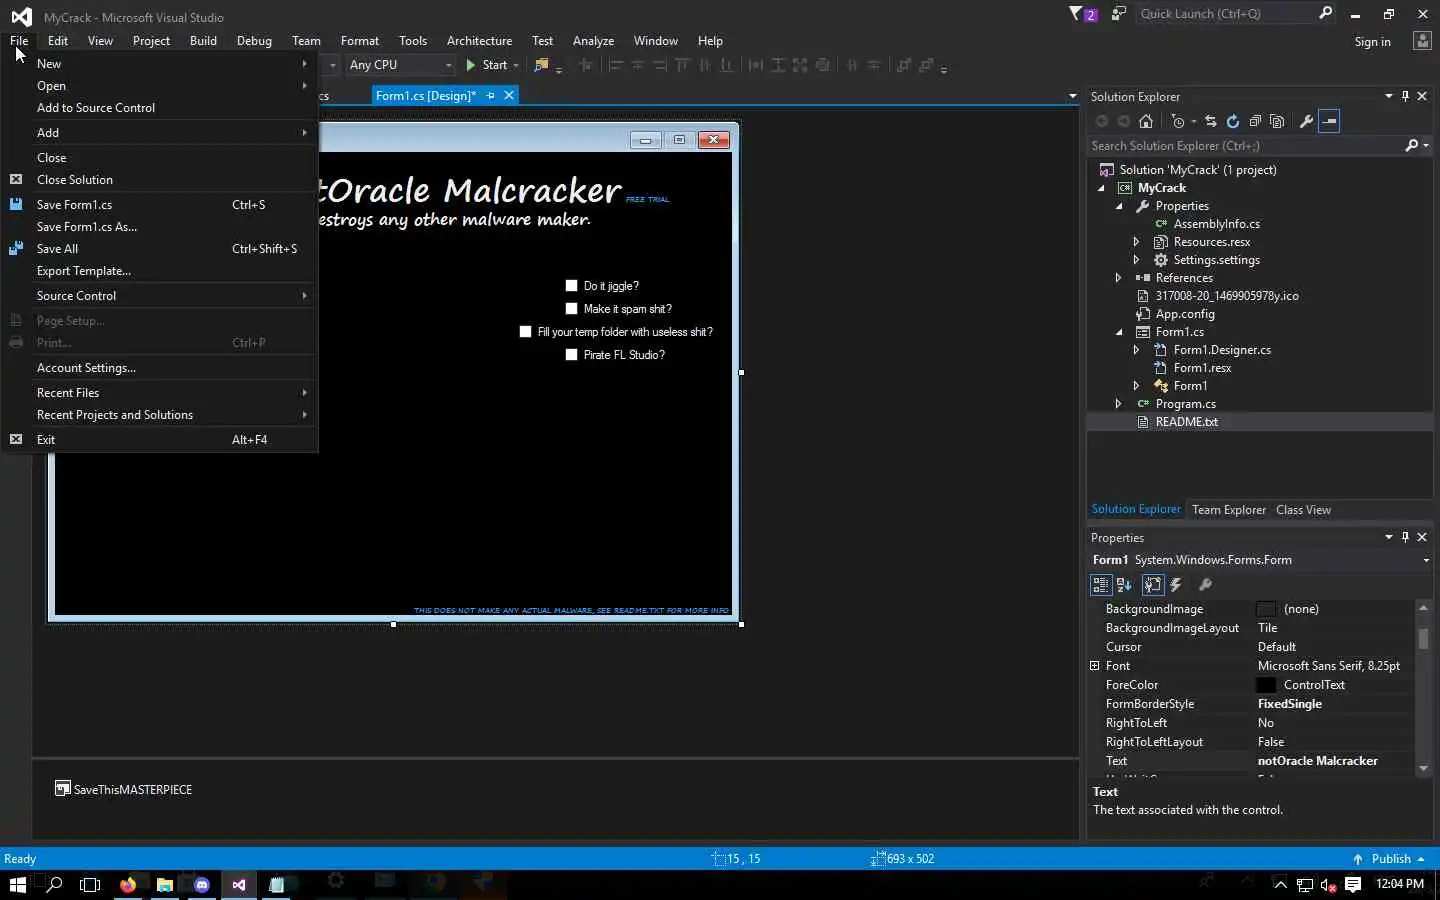Image resolution: width=1440 pixels, height=900 pixels.
Task: Click the ForeColor black color swatch
Action: coord(1266,685)
